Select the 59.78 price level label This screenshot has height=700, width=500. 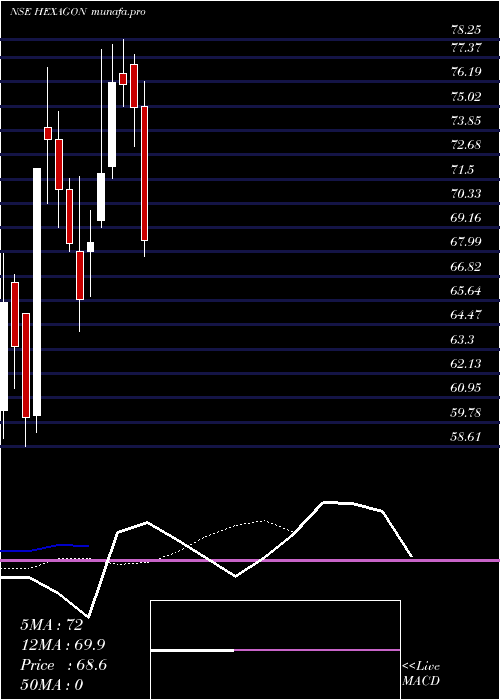pyautogui.click(x=466, y=412)
